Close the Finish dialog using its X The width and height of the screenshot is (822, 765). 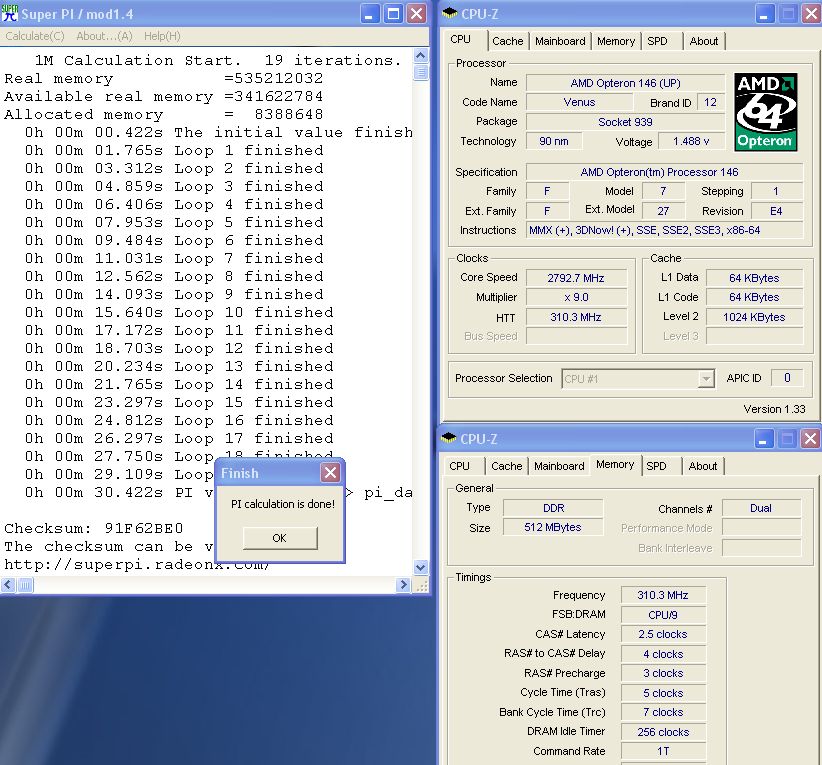(330, 473)
